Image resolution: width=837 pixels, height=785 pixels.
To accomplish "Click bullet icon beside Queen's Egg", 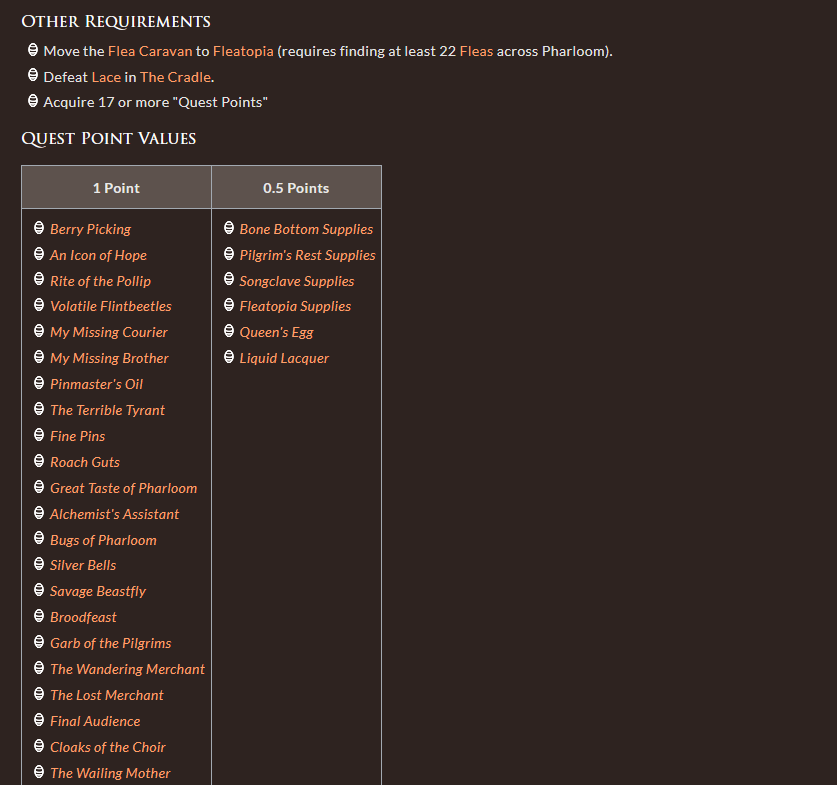I will [229, 331].
